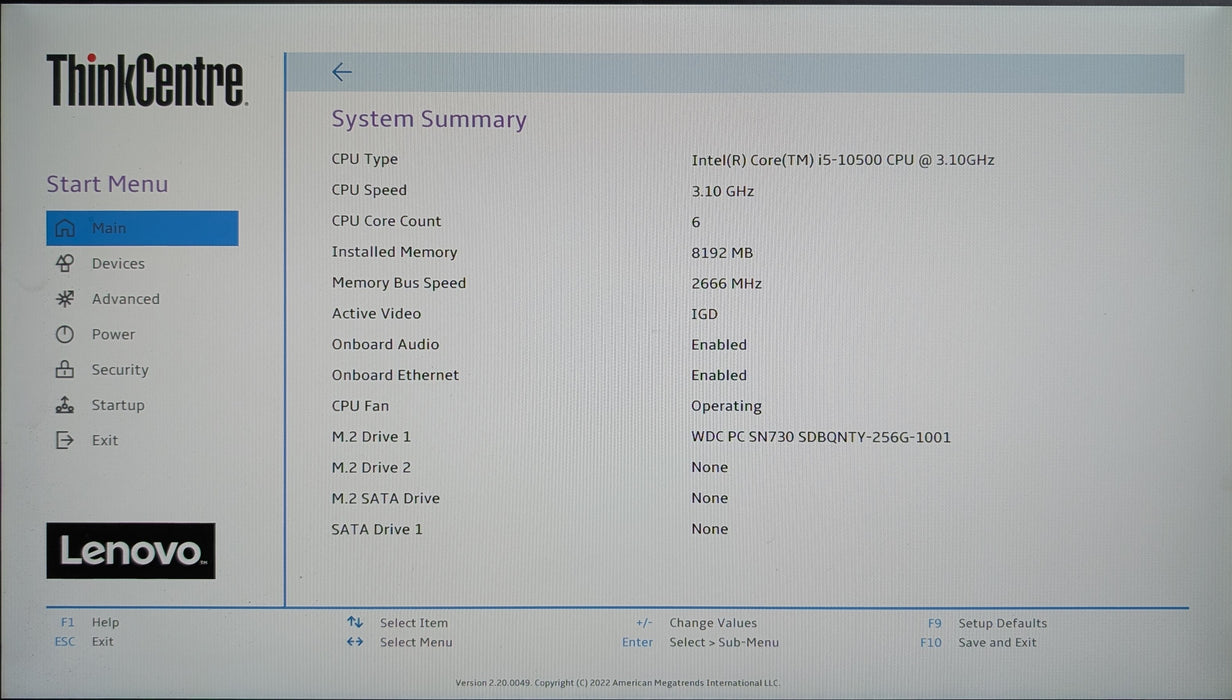Click the left-right Select Menu arrows icon
The image size is (1232, 700).
(355, 642)
